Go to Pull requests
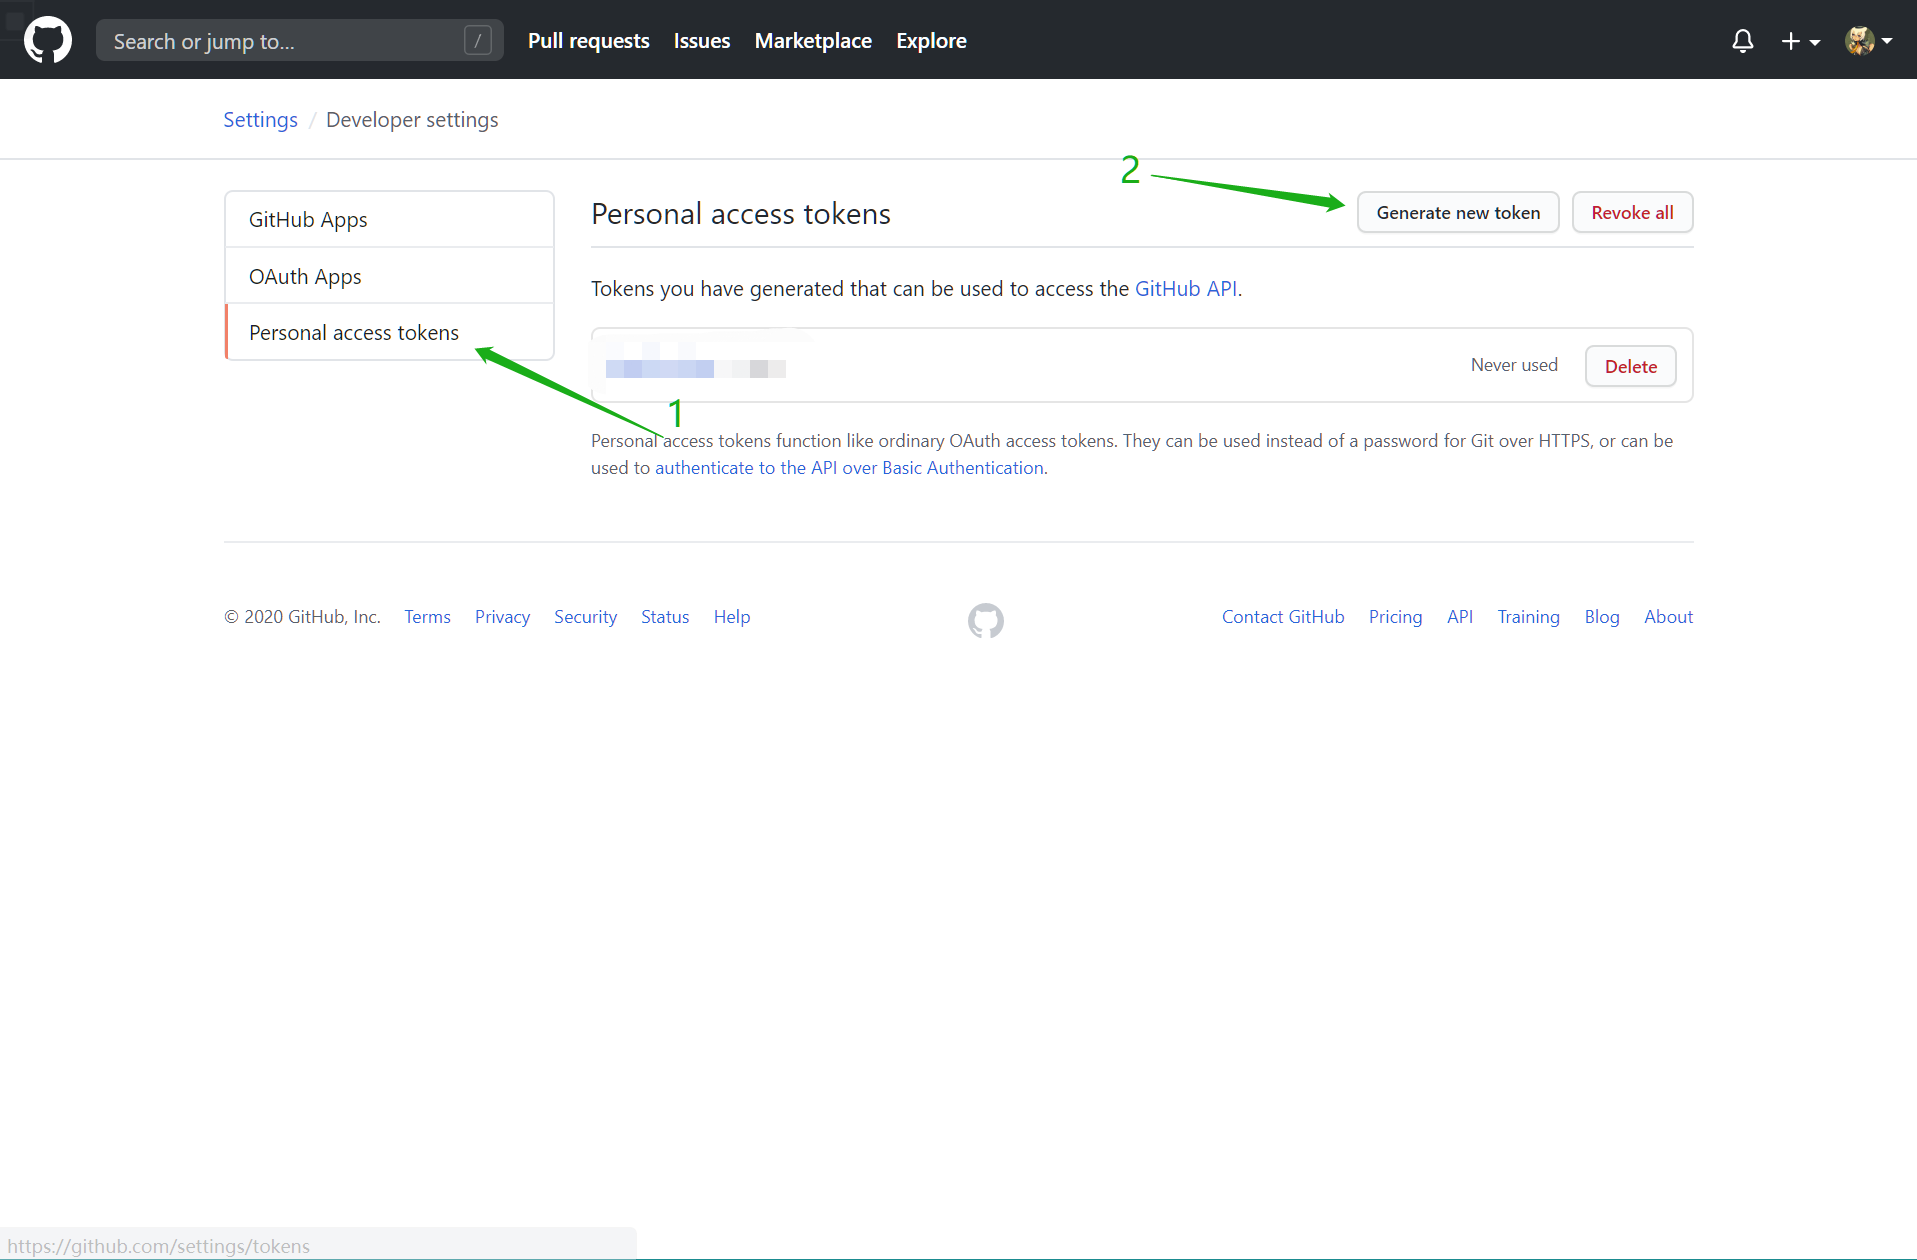 pos(588,41)
